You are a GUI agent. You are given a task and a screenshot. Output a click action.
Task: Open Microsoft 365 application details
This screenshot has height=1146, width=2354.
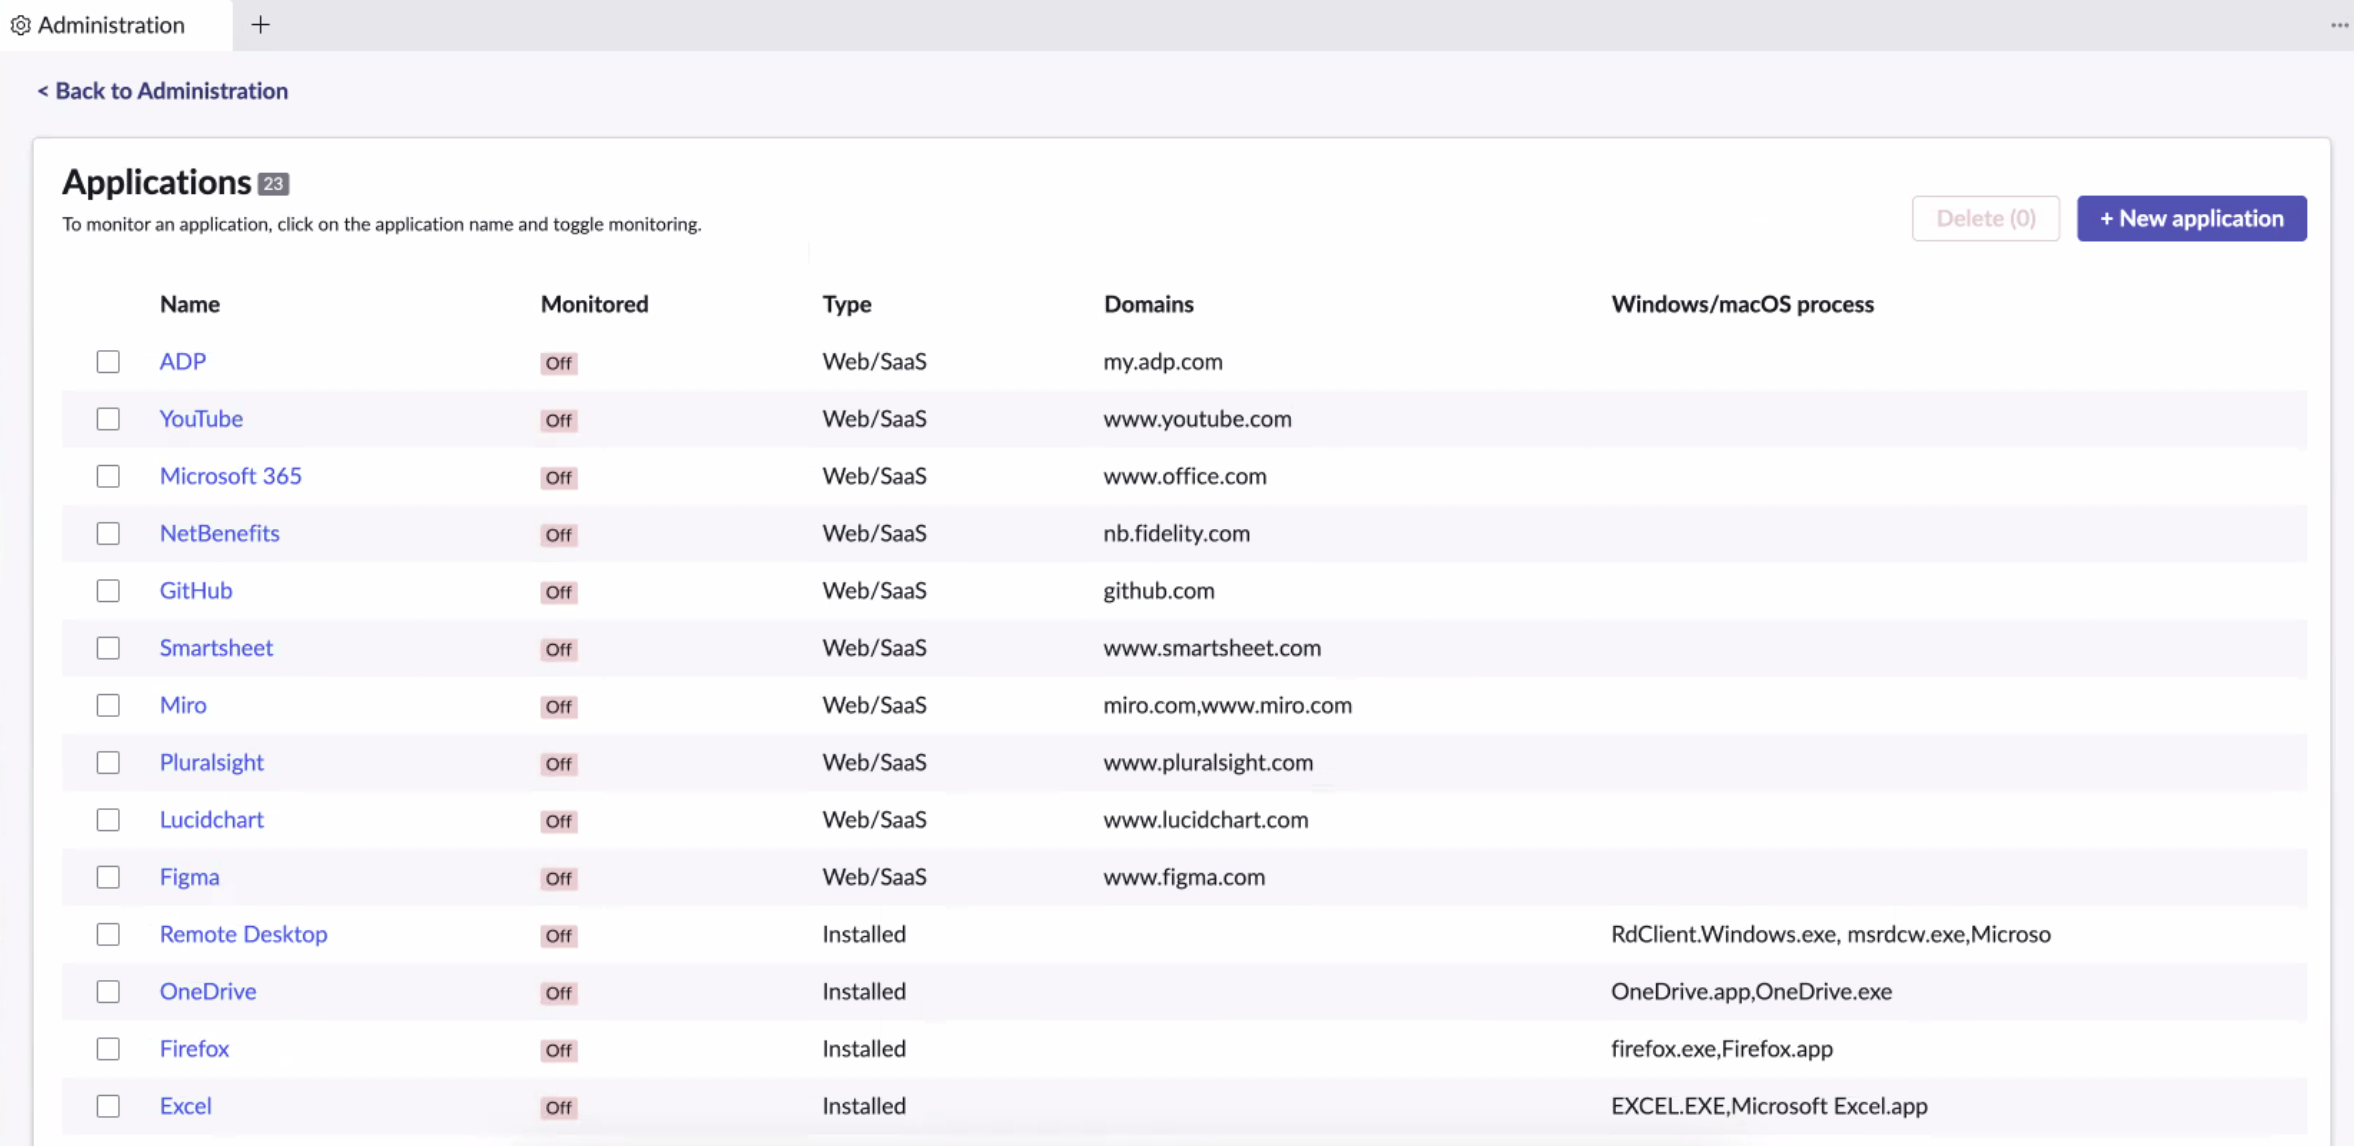click(x=230, y=476)
